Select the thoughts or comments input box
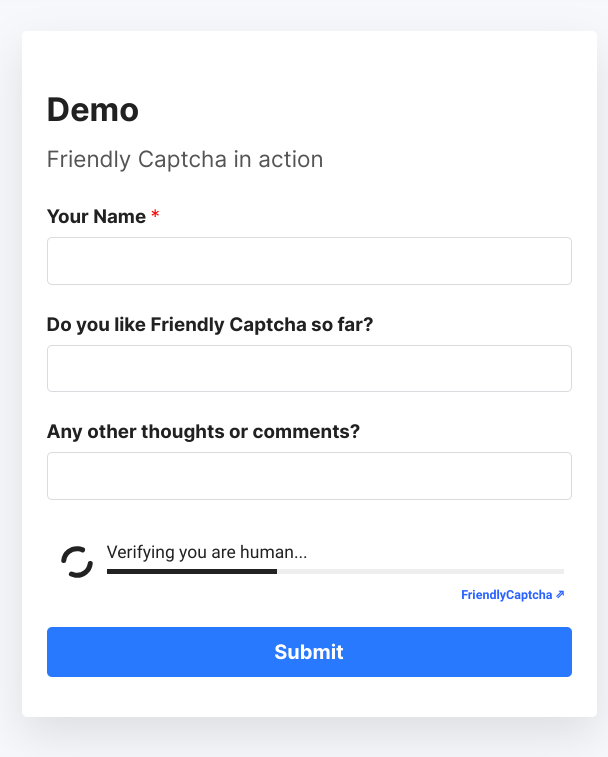 pyautogui.click(x=309, y=476)
